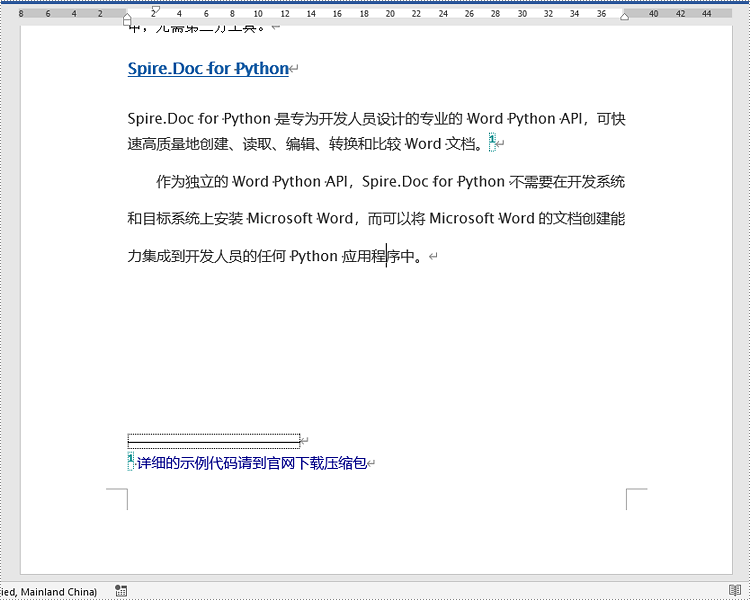Click the text 的文档创建能
750x600 pixels.
pos(582,219)
